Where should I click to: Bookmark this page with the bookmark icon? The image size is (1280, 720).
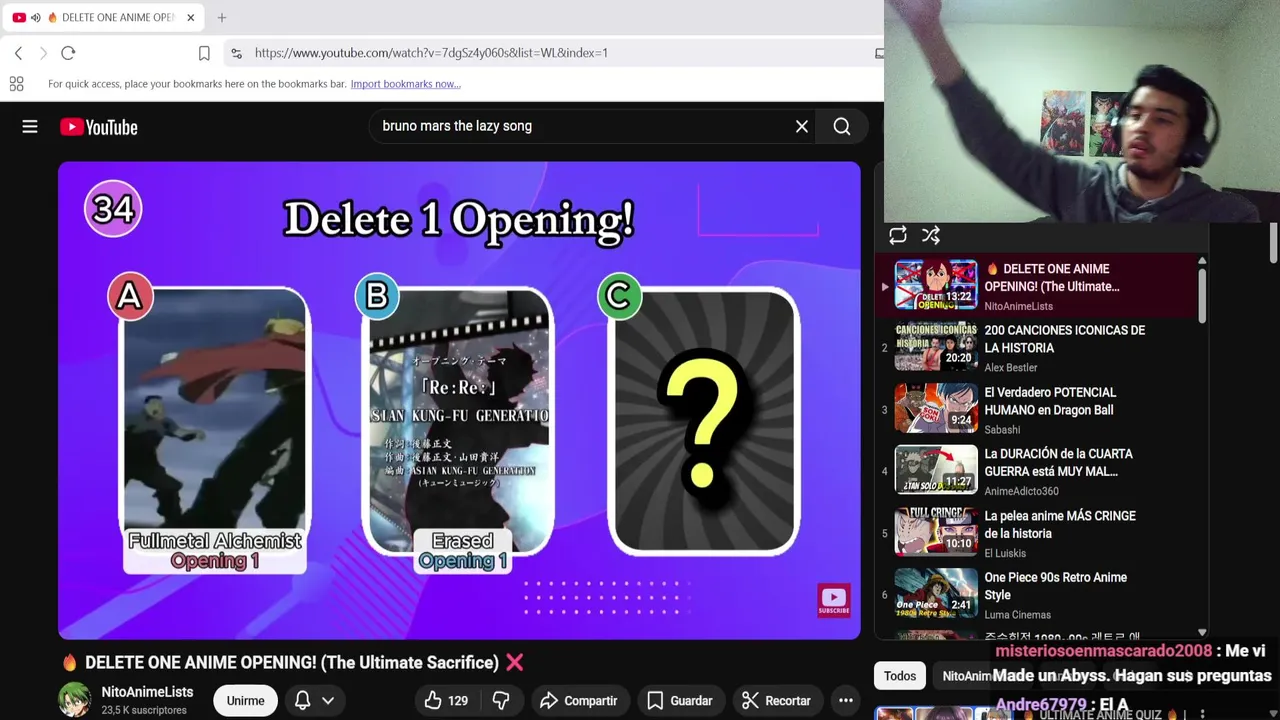click(x=204, y=53)
